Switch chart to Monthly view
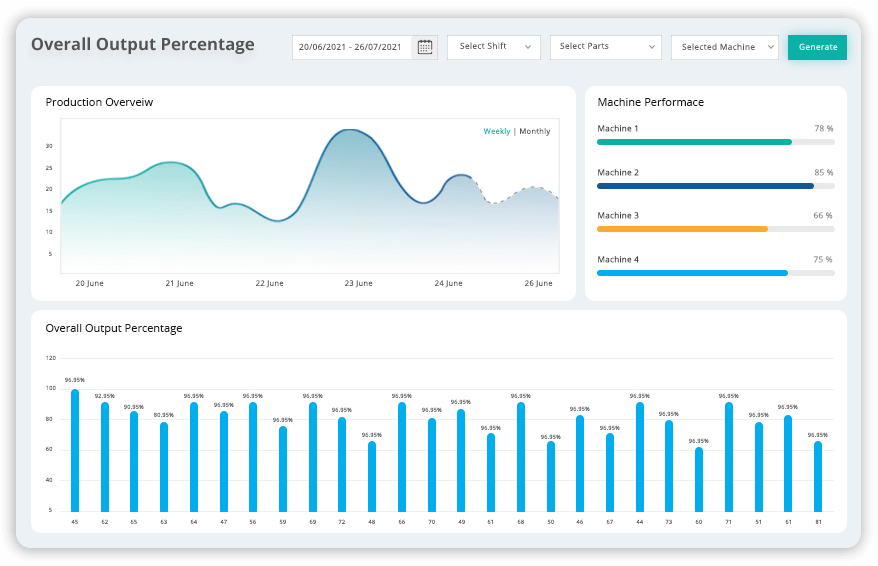Viewport: 878px width, 566px height. (535, 131)
